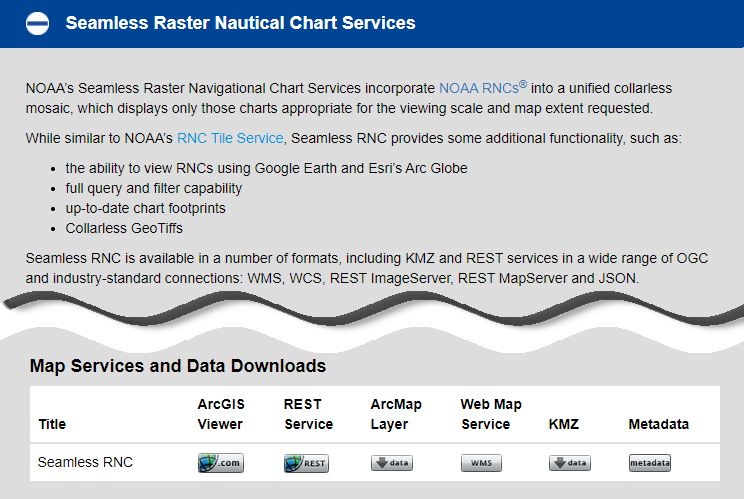The width and height of the screenshot is (744, 499).
Task: Click the up-to-date chart footprints bullet
Action: coord(145,208)
